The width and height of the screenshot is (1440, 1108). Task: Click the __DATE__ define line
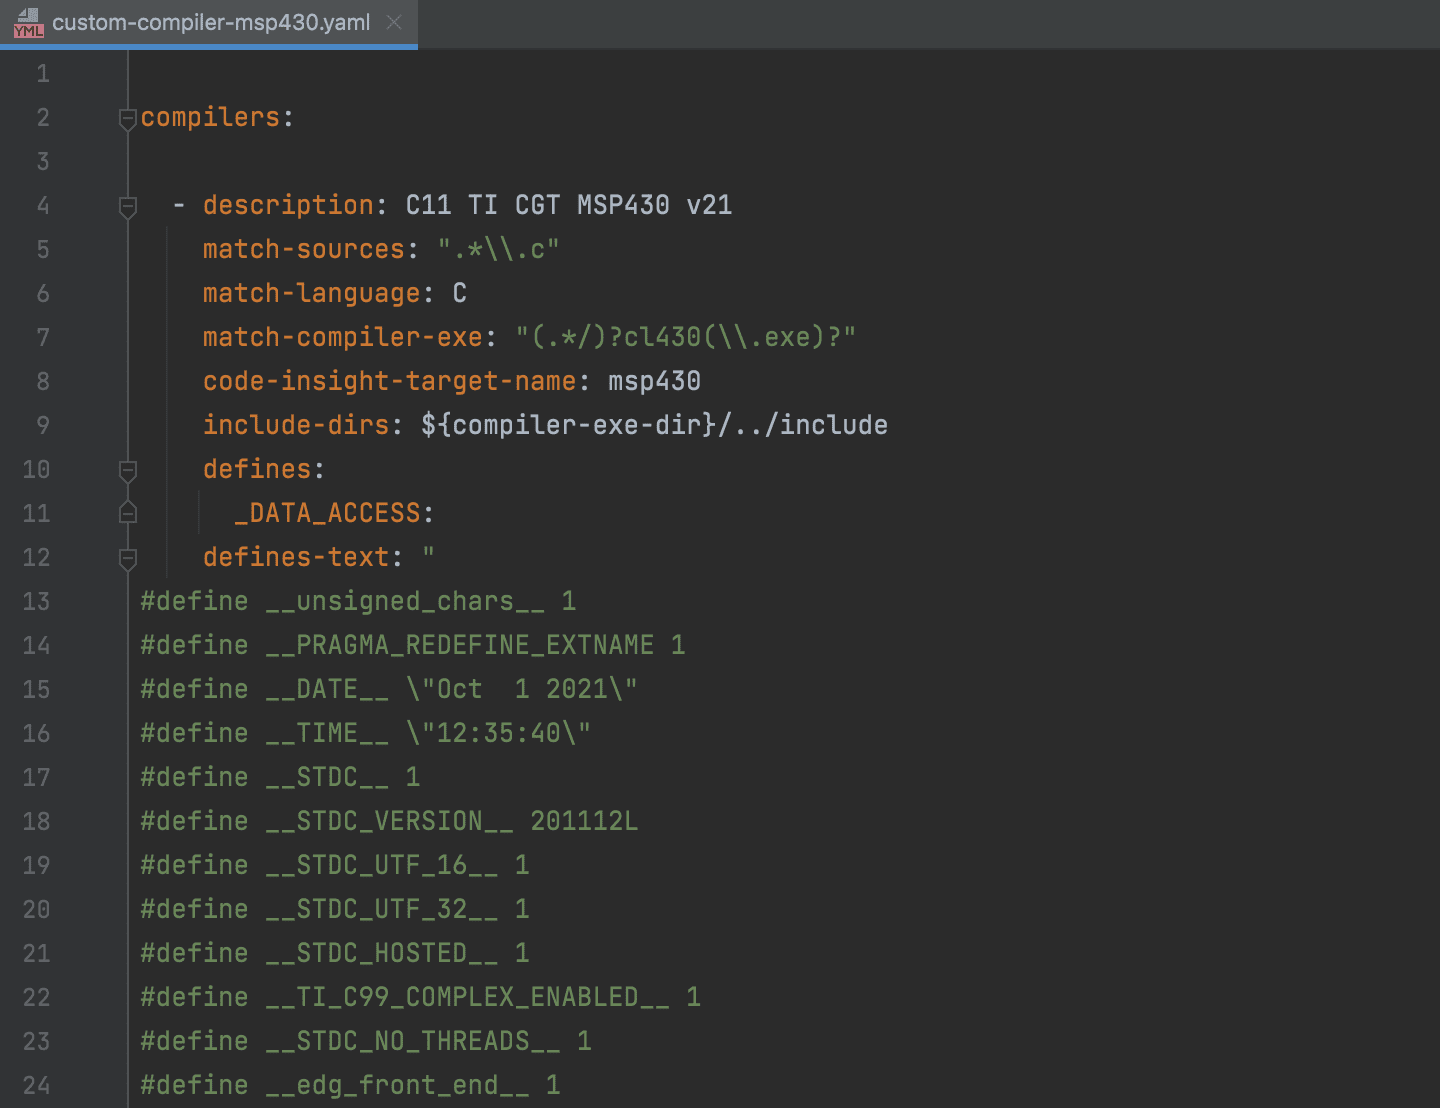click(x=389, y=689)
